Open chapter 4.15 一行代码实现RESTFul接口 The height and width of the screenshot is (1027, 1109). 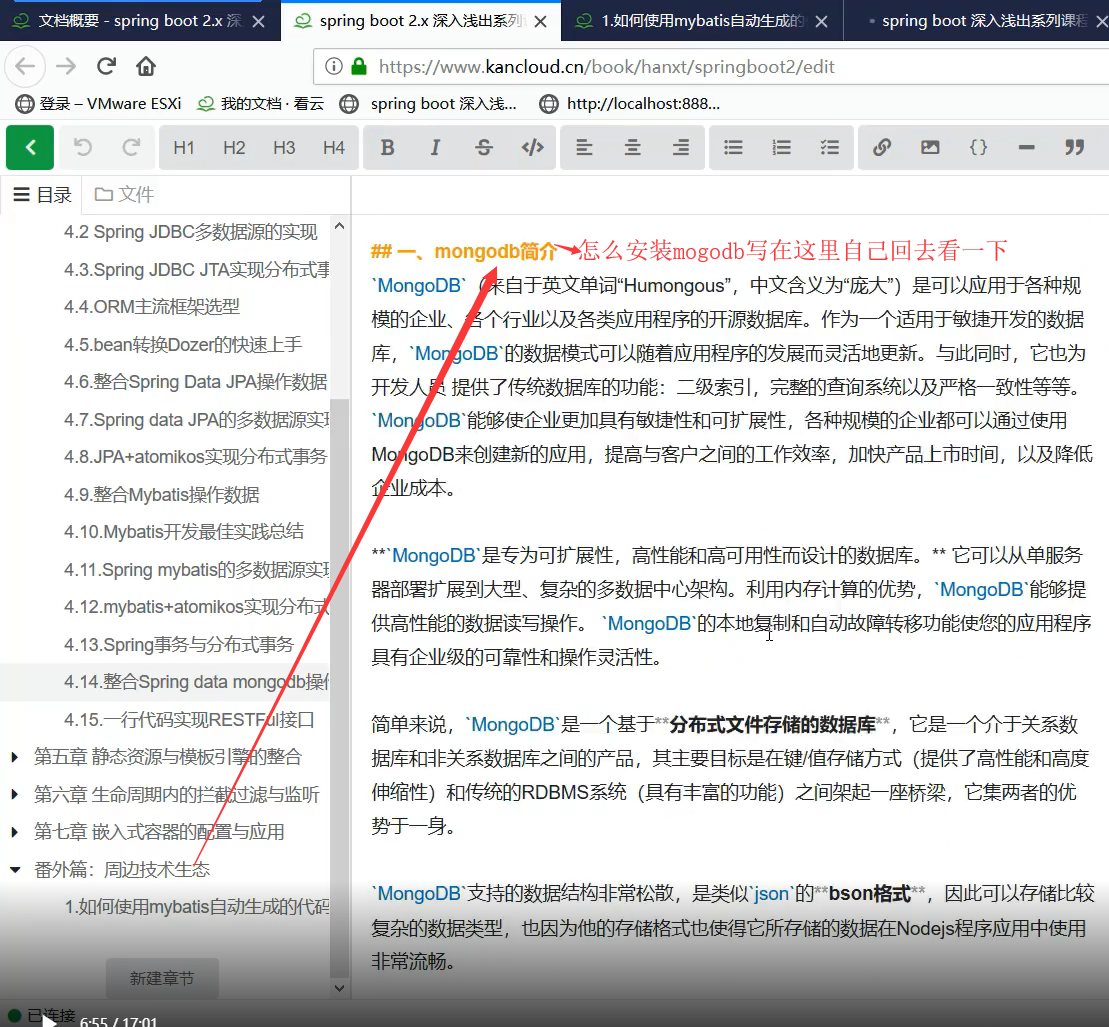[189, 719]
